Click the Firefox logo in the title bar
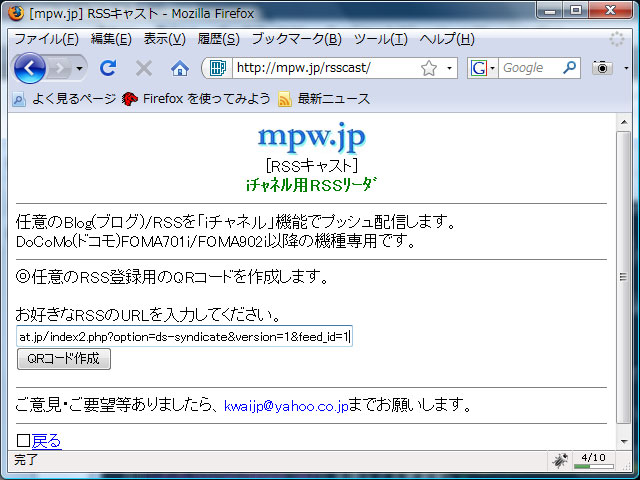The width and height of the screenshot is (640, 480). pos(16,13)
